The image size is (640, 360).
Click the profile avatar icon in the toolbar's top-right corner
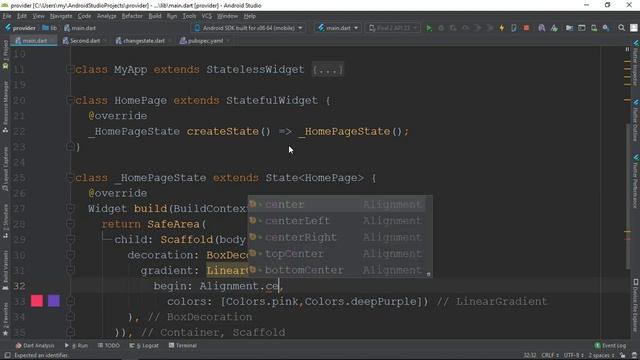tap(634, 28)
